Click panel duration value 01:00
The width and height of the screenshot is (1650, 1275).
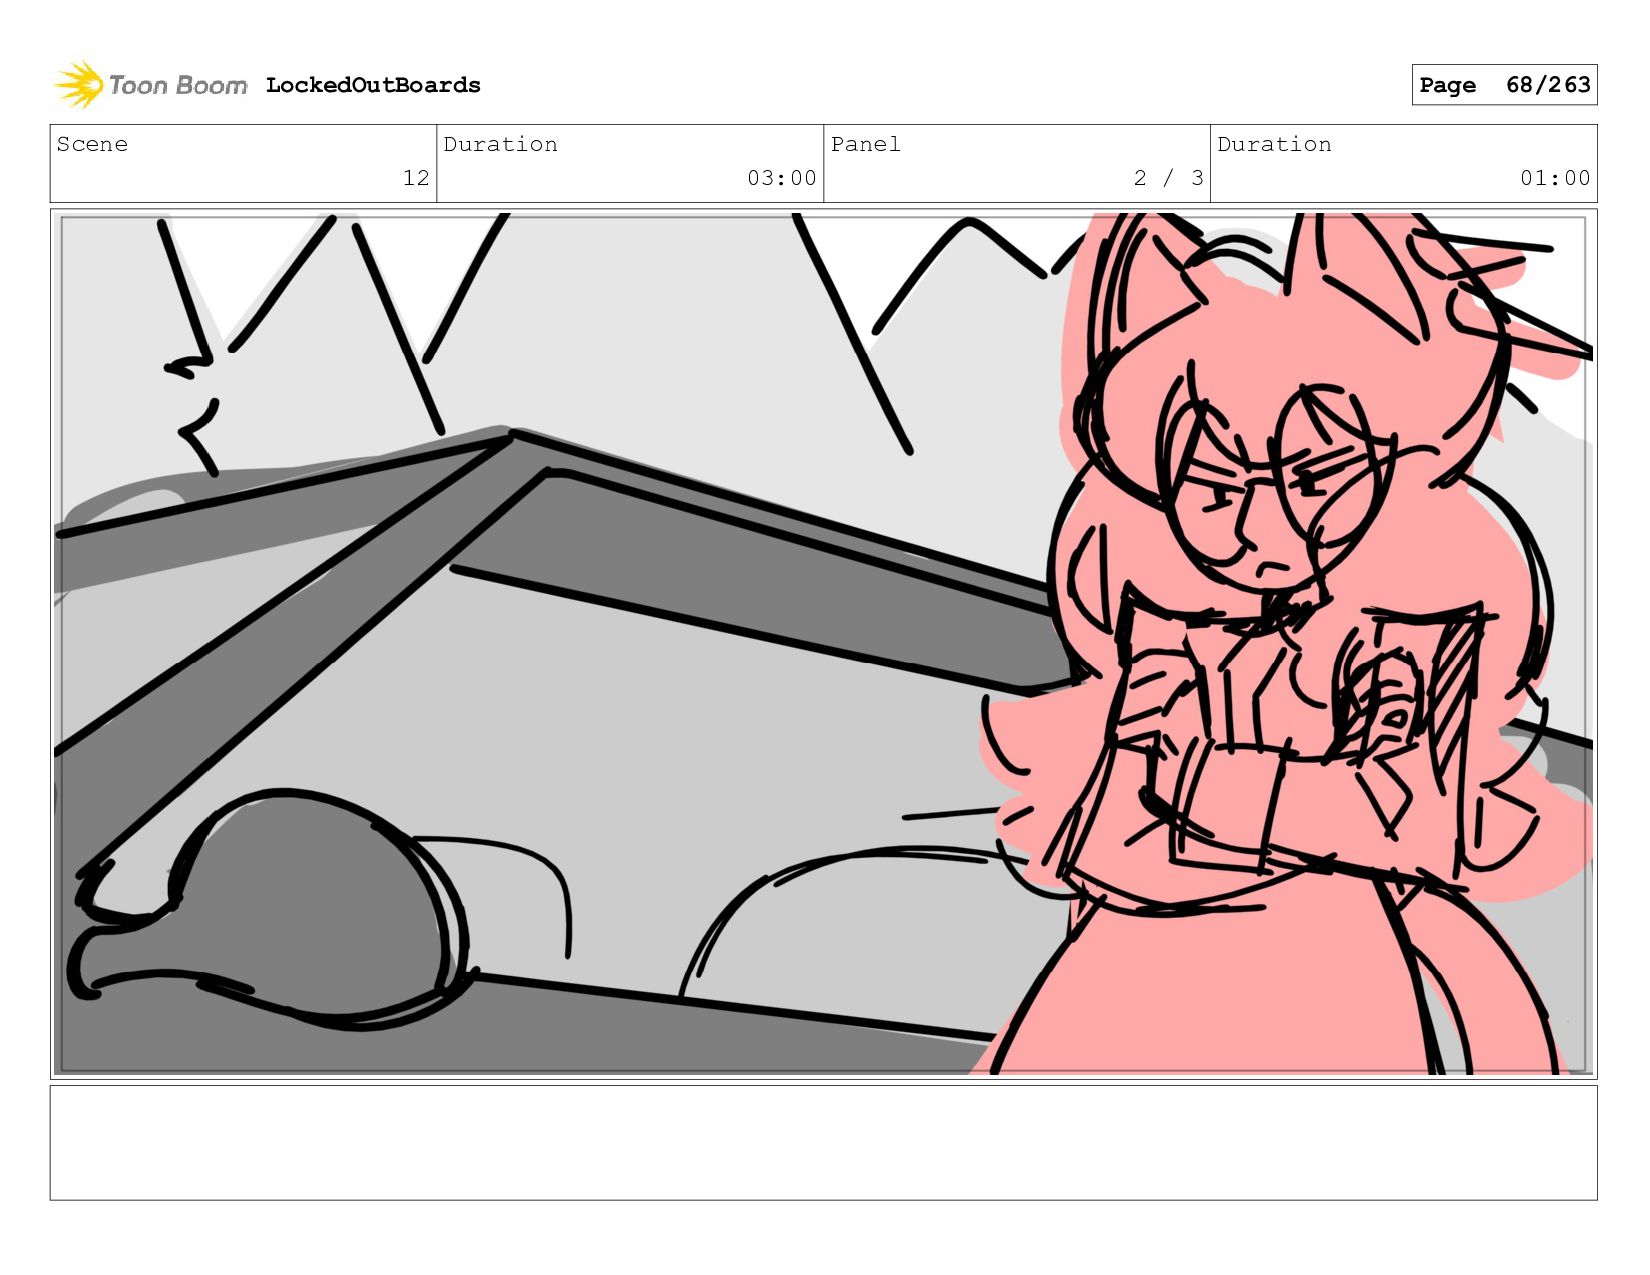[x=1555, y=178]
